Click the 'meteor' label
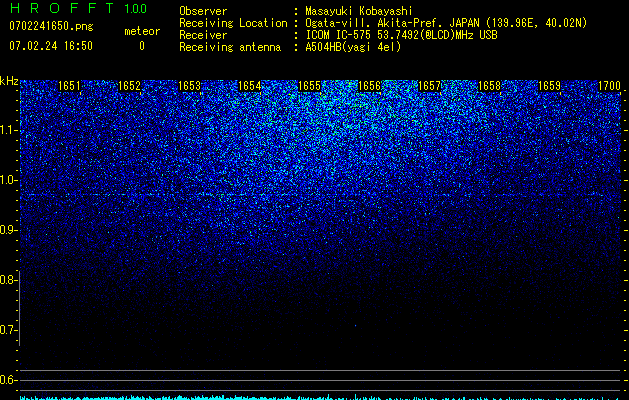Viewport: 629px width, 400px height. point(142,31)
